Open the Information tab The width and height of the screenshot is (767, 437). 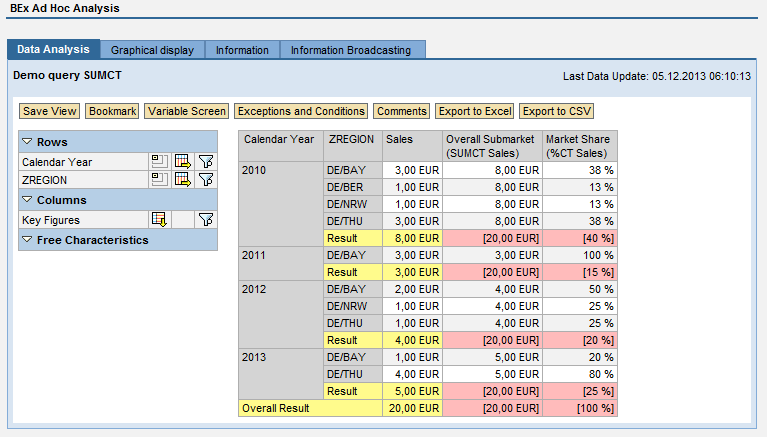point(242,50)
